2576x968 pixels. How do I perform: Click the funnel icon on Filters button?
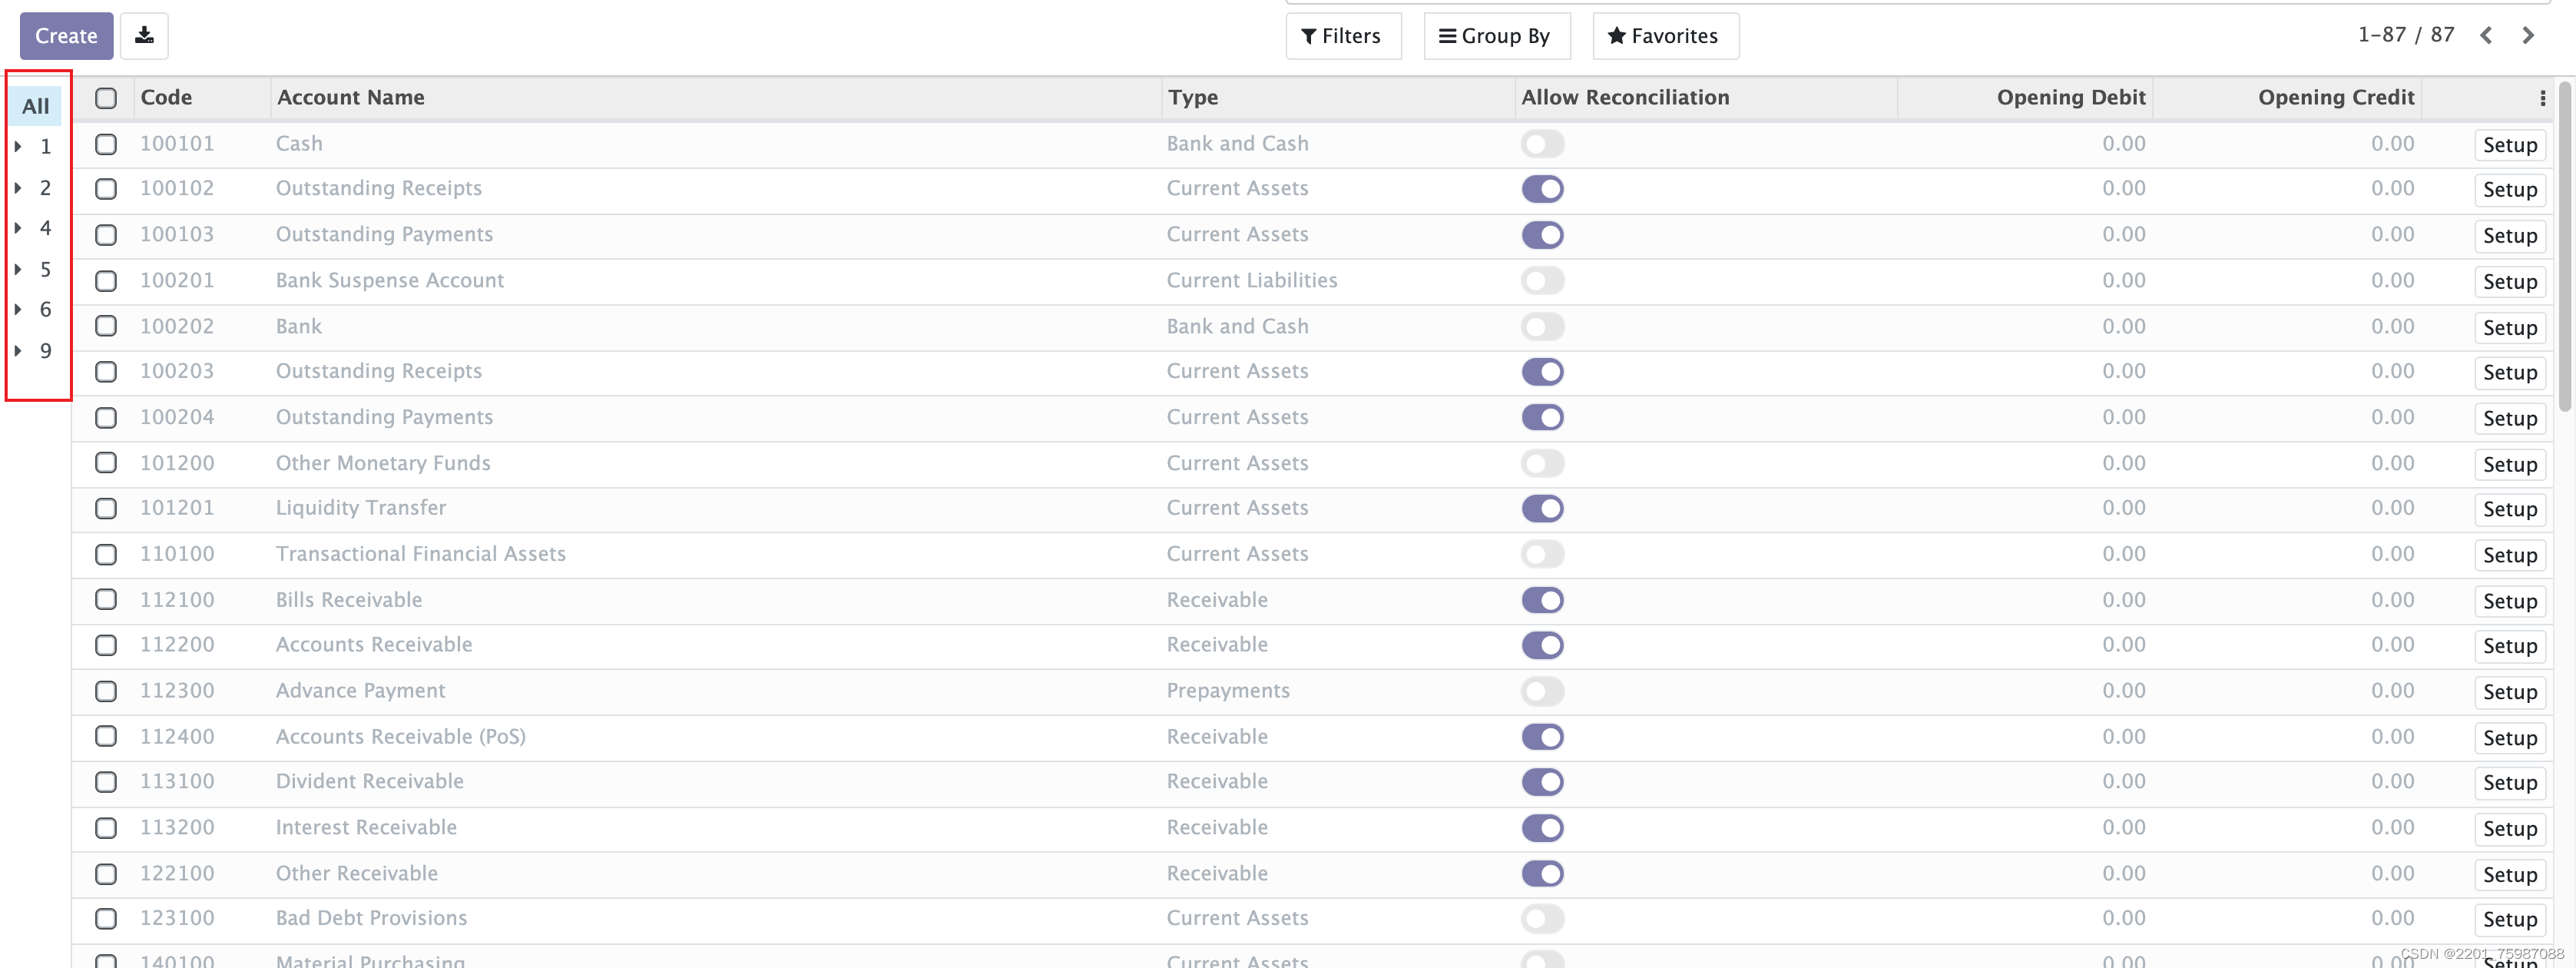point(1308,36)
